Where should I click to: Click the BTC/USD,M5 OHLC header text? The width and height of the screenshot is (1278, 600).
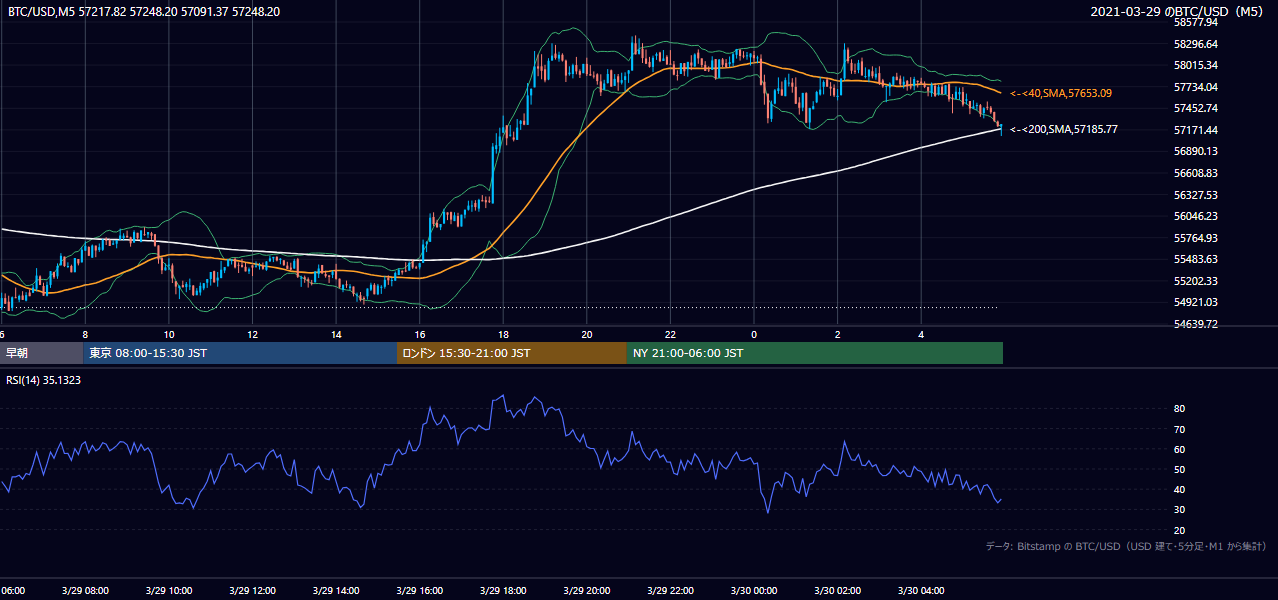[144, 12]
